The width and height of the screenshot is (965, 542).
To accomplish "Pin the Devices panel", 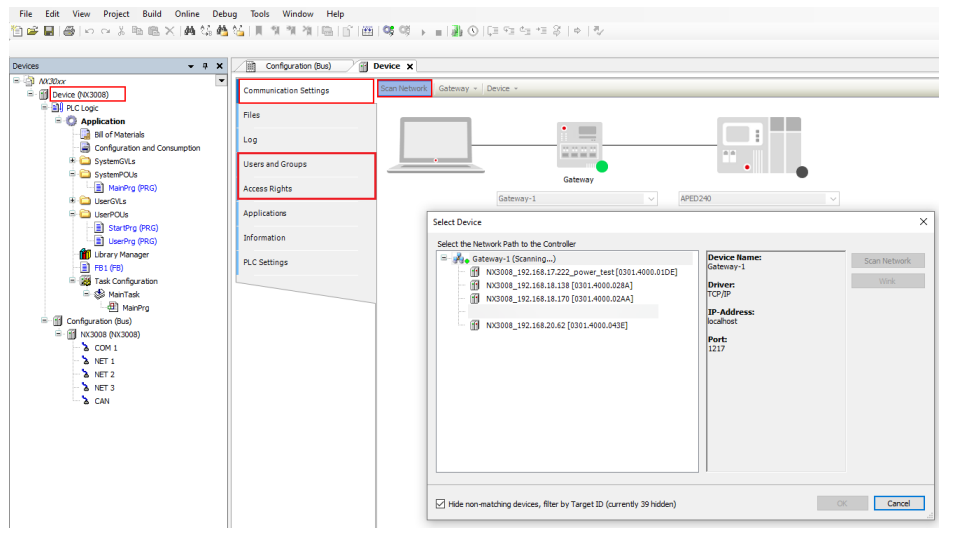I will pyautogui.click(x=206, y=66).
